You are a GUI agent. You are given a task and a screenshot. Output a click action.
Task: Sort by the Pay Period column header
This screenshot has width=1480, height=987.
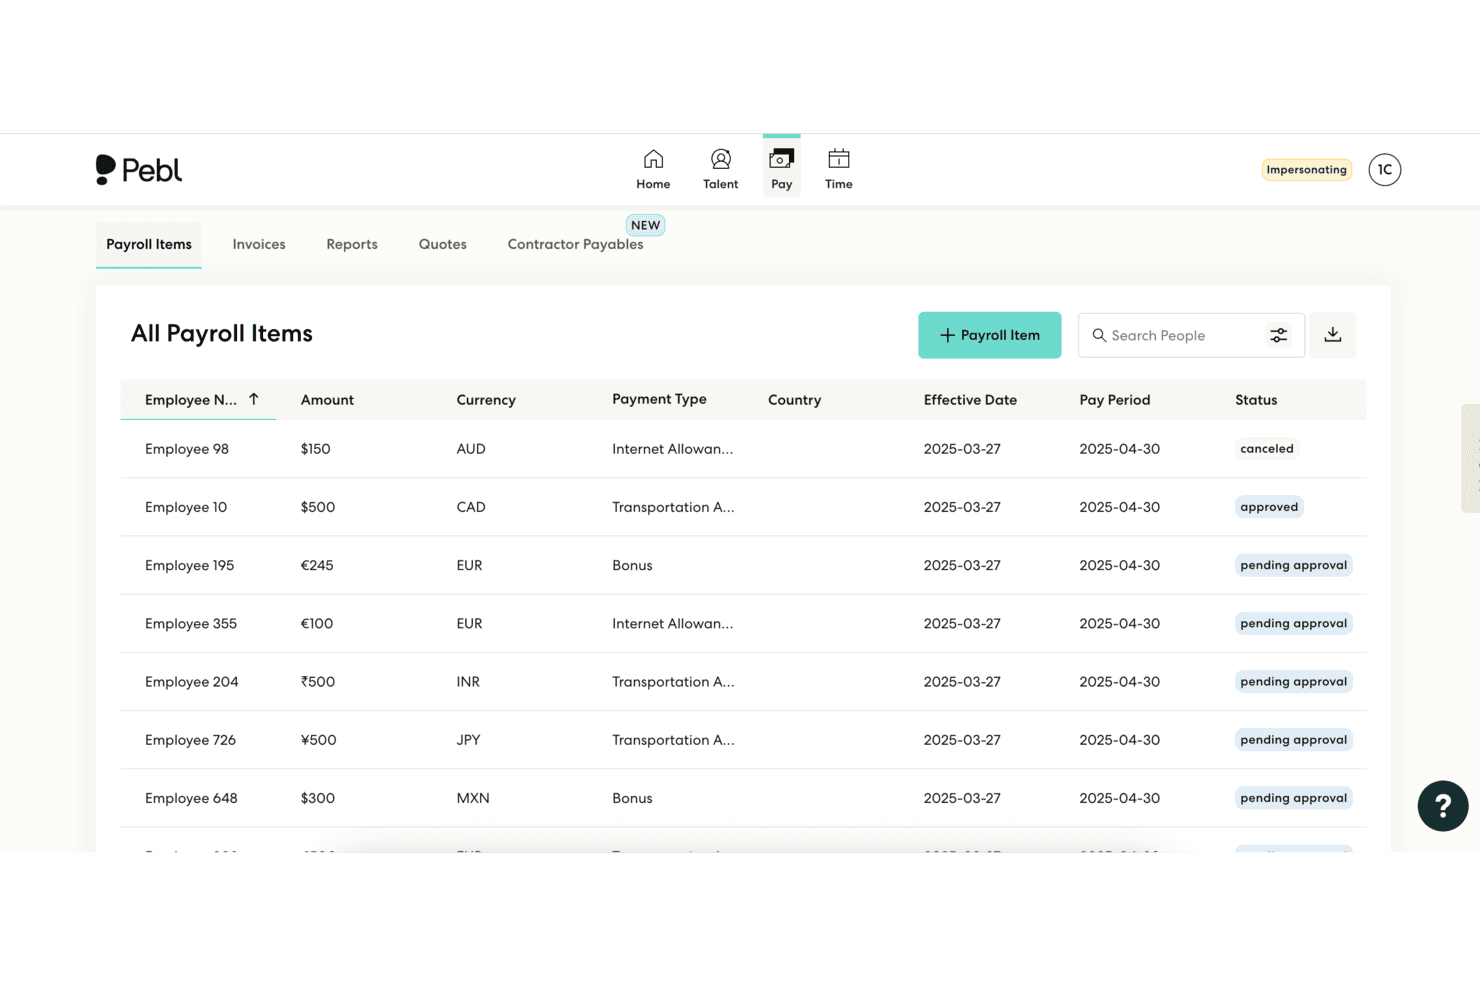(1115, 400)
